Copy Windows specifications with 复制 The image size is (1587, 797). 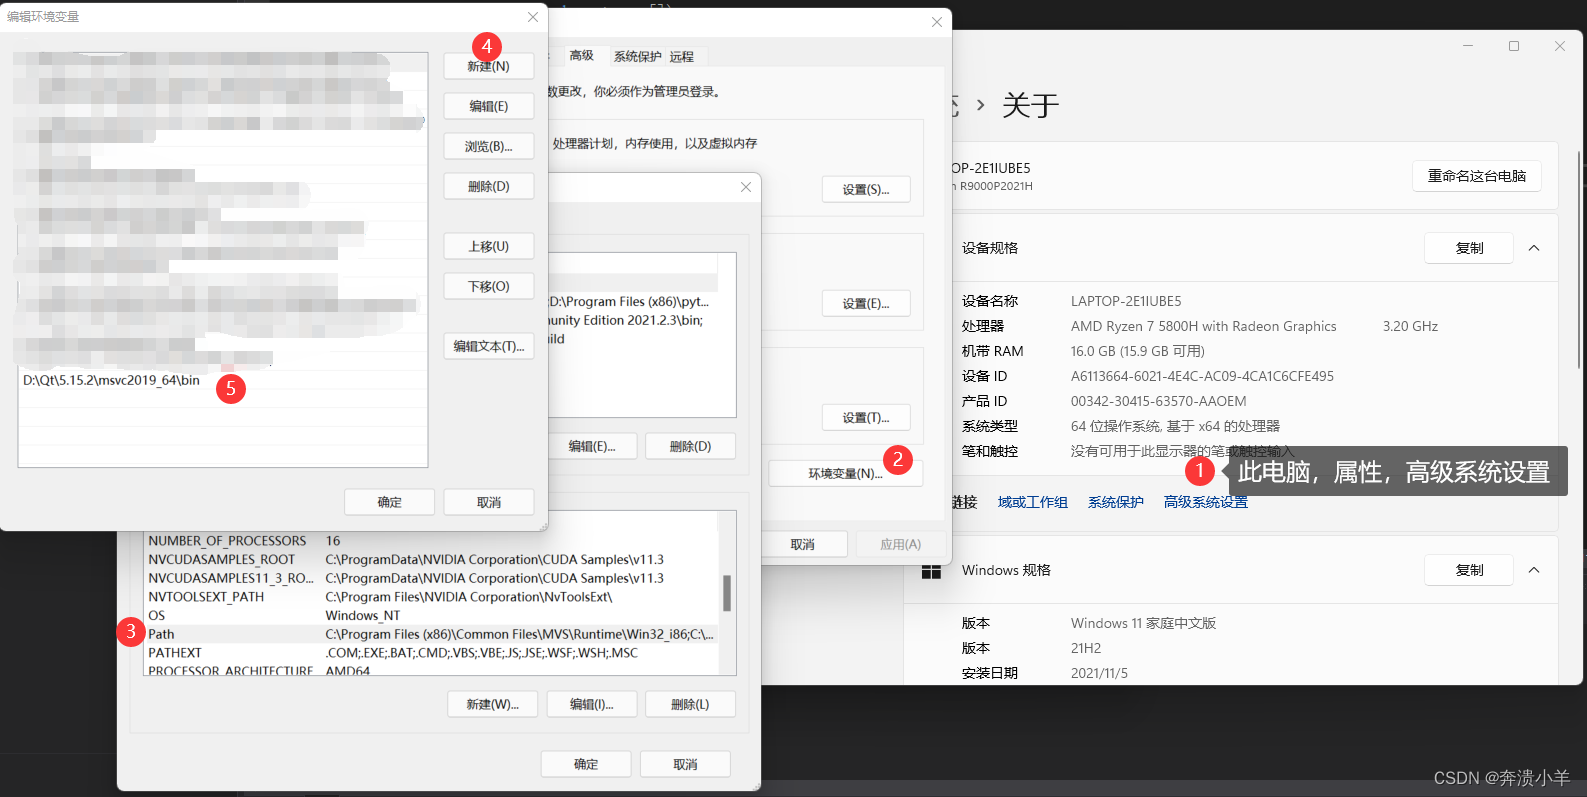(x=1469, y=570)
